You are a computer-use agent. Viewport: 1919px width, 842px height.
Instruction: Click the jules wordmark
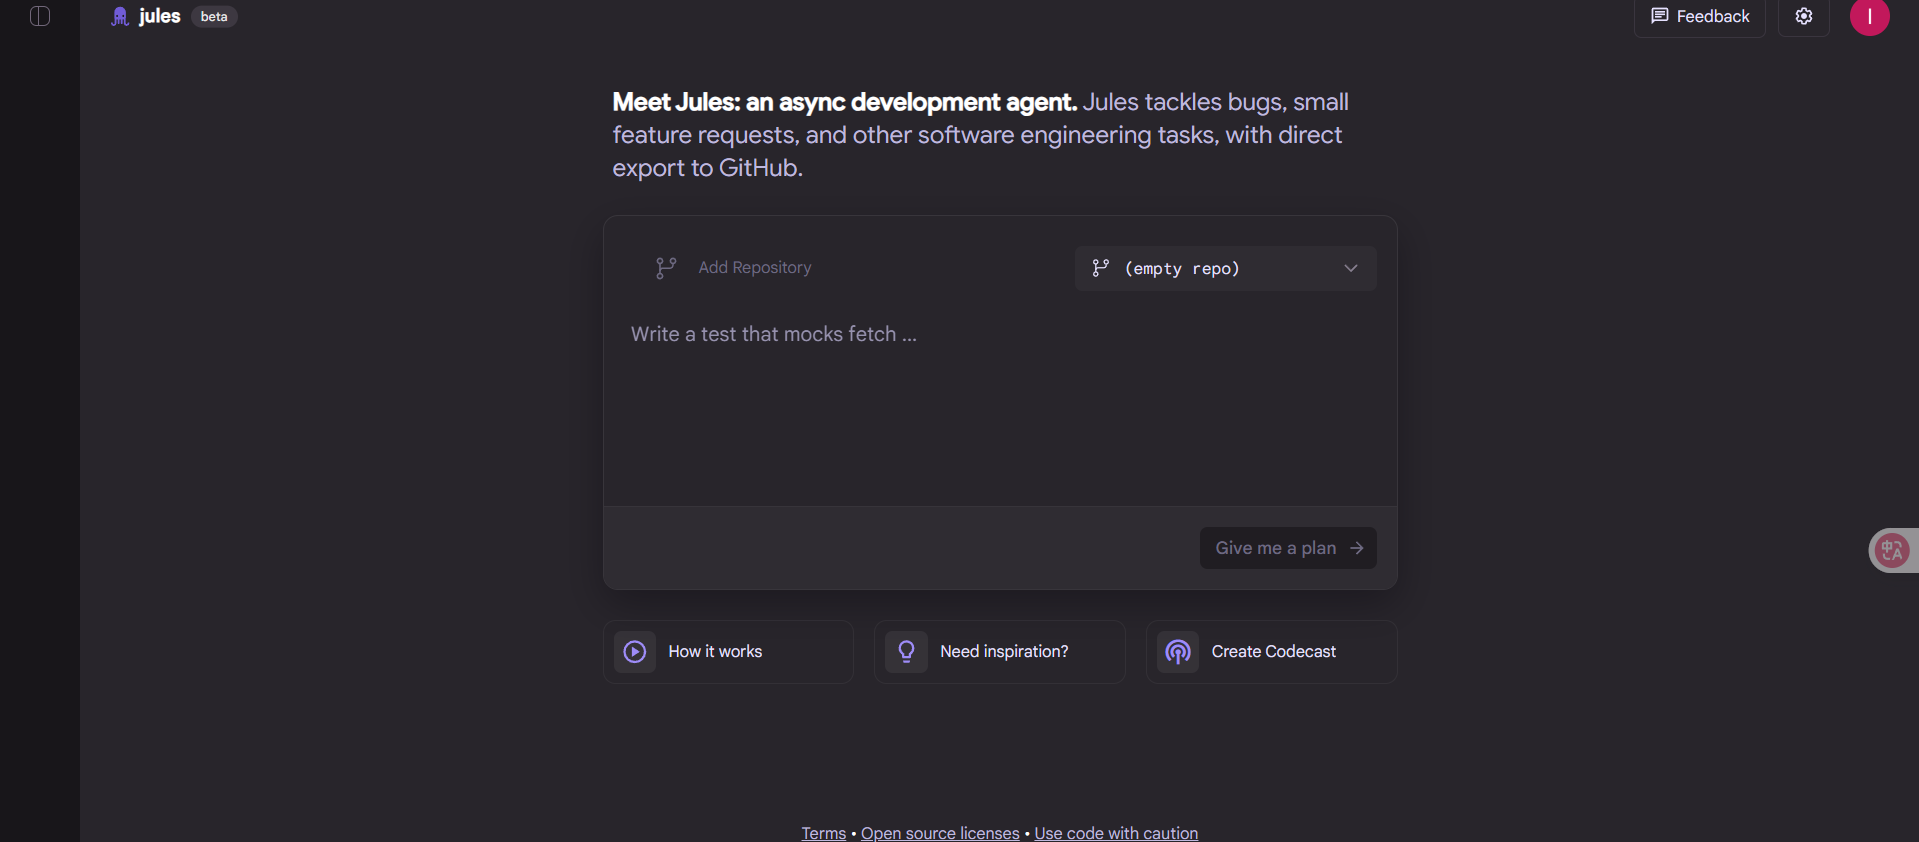(160, 16)
